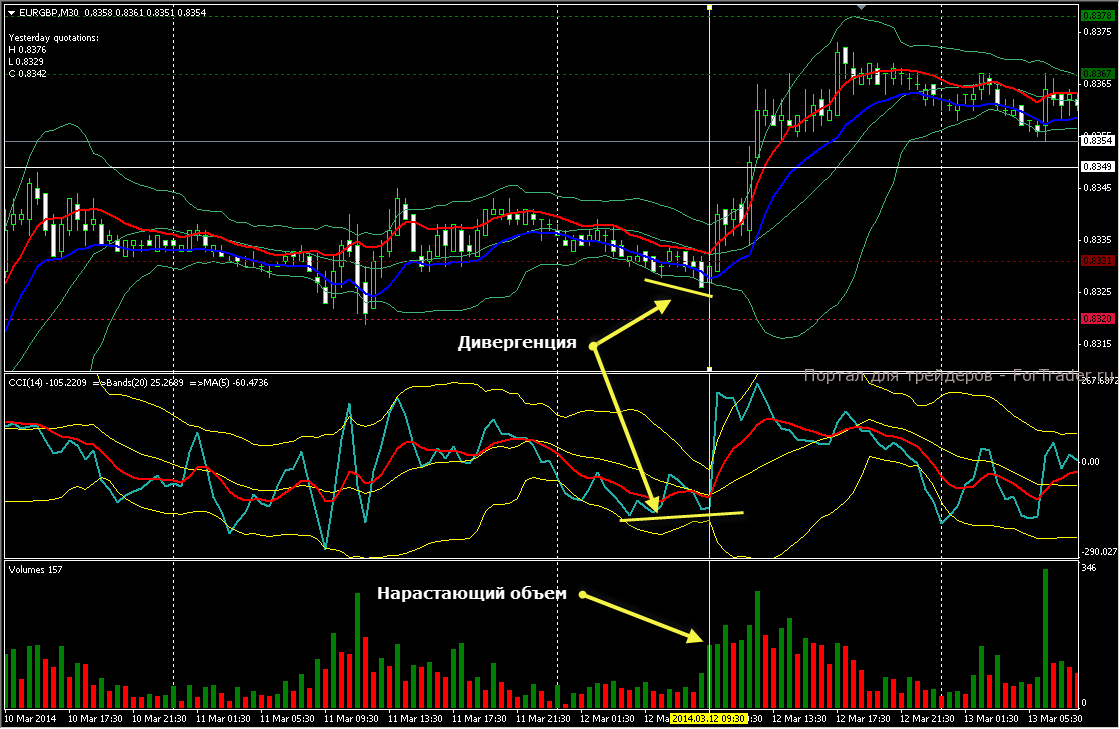
Task: Select the top handle of the yellow vertical line
Action: pyautogui.click(x=709, y=7)
